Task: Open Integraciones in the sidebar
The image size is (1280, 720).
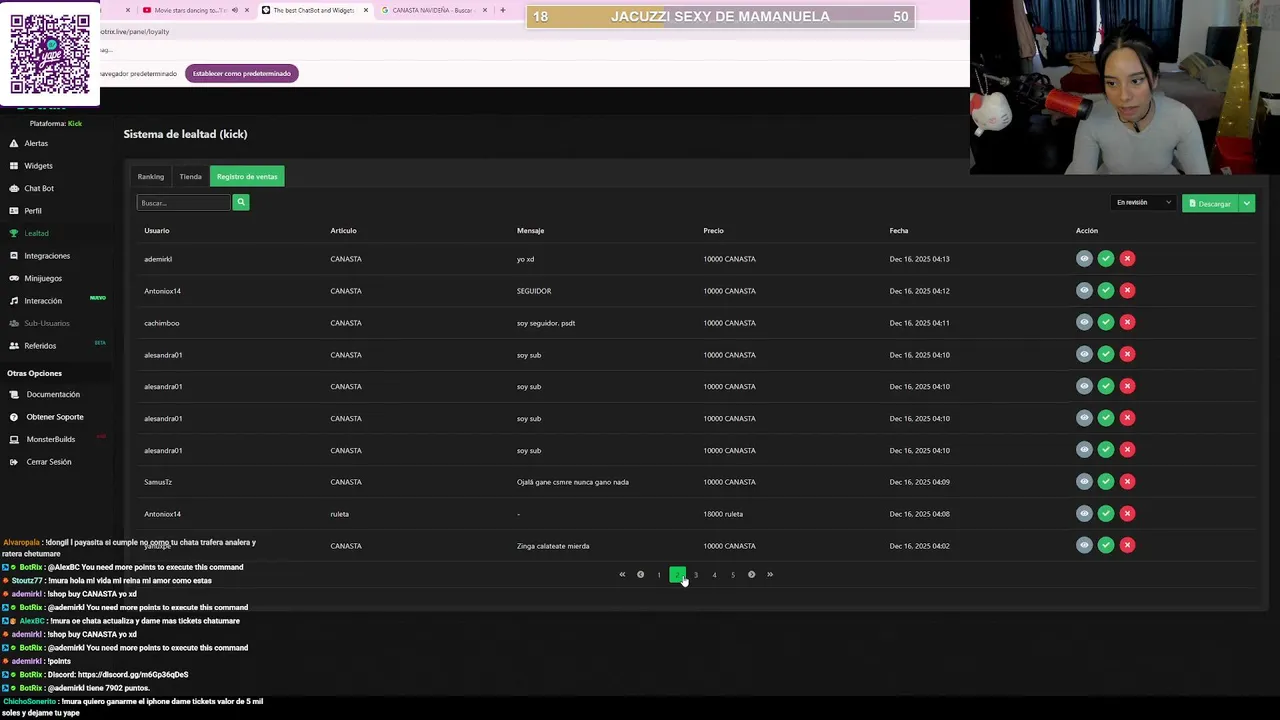Action: click(47, 256)
